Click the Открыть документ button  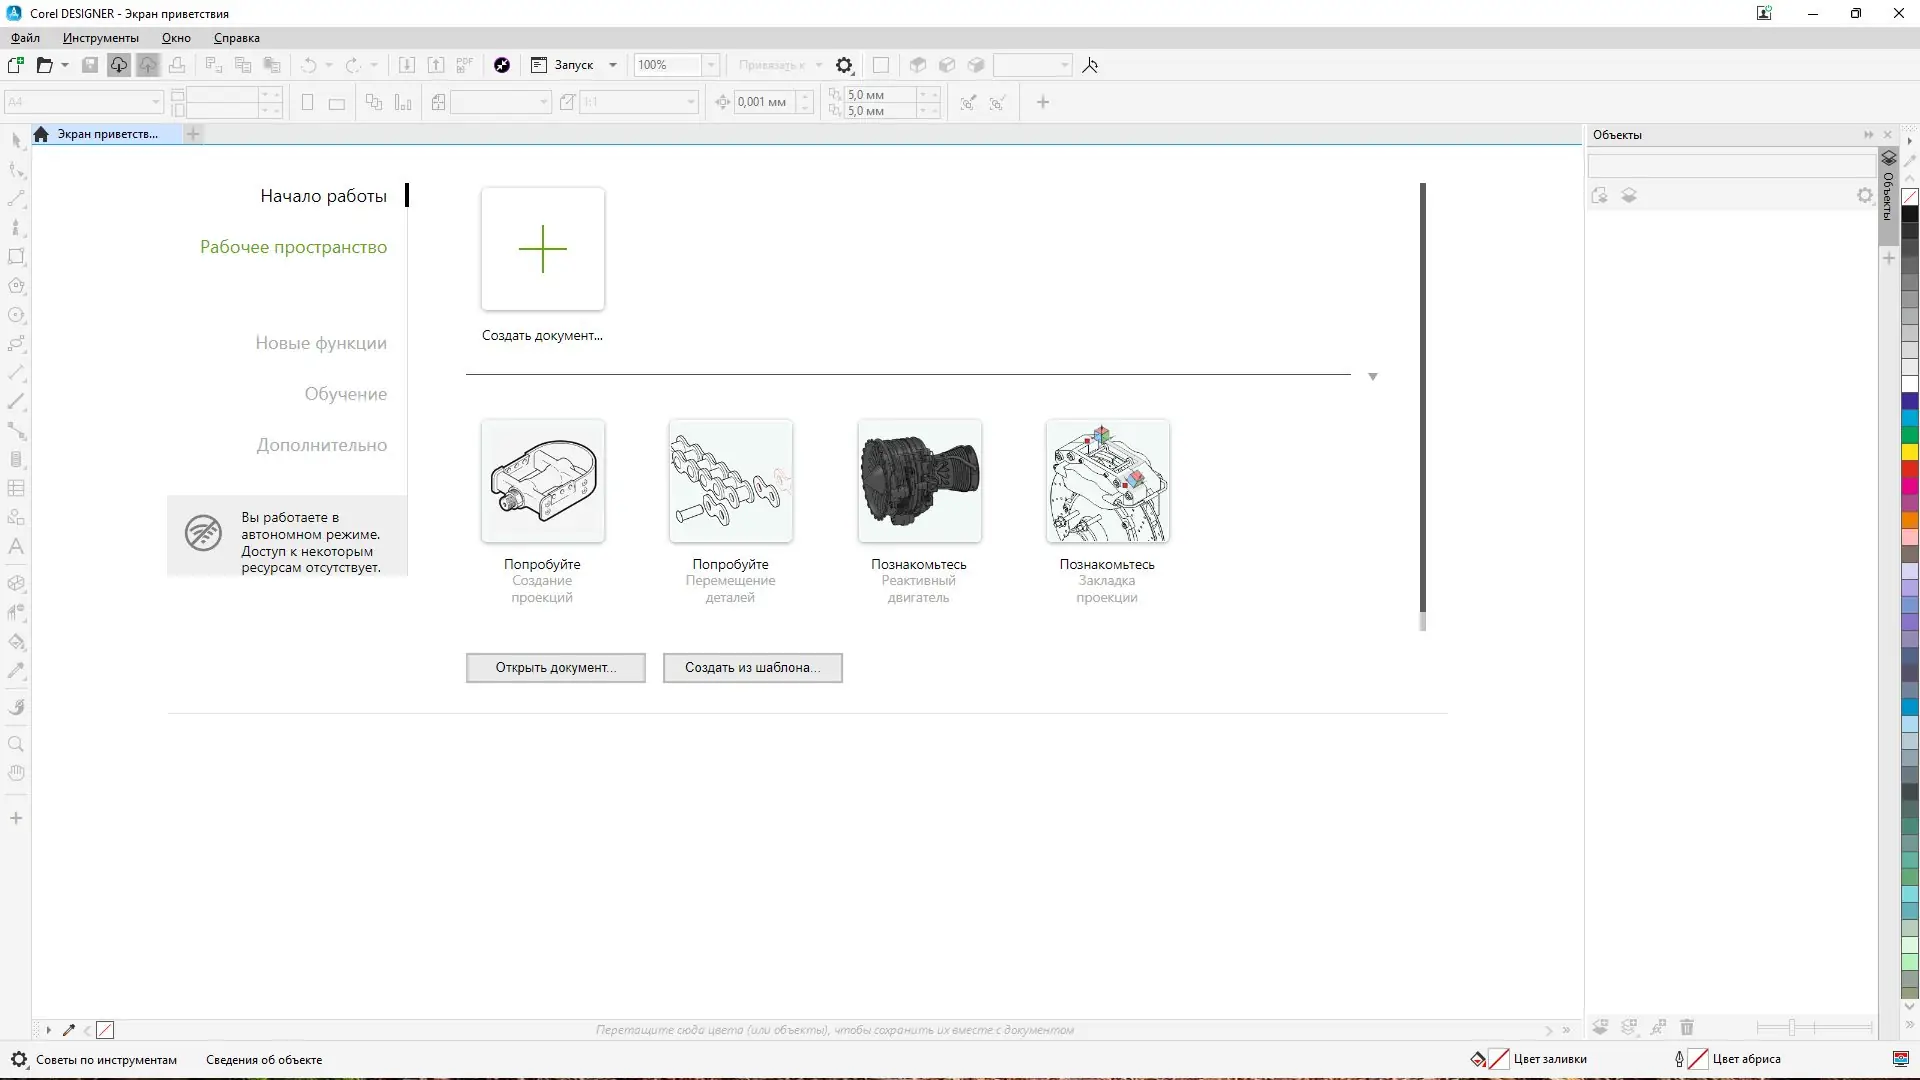[x=555, y=668]
